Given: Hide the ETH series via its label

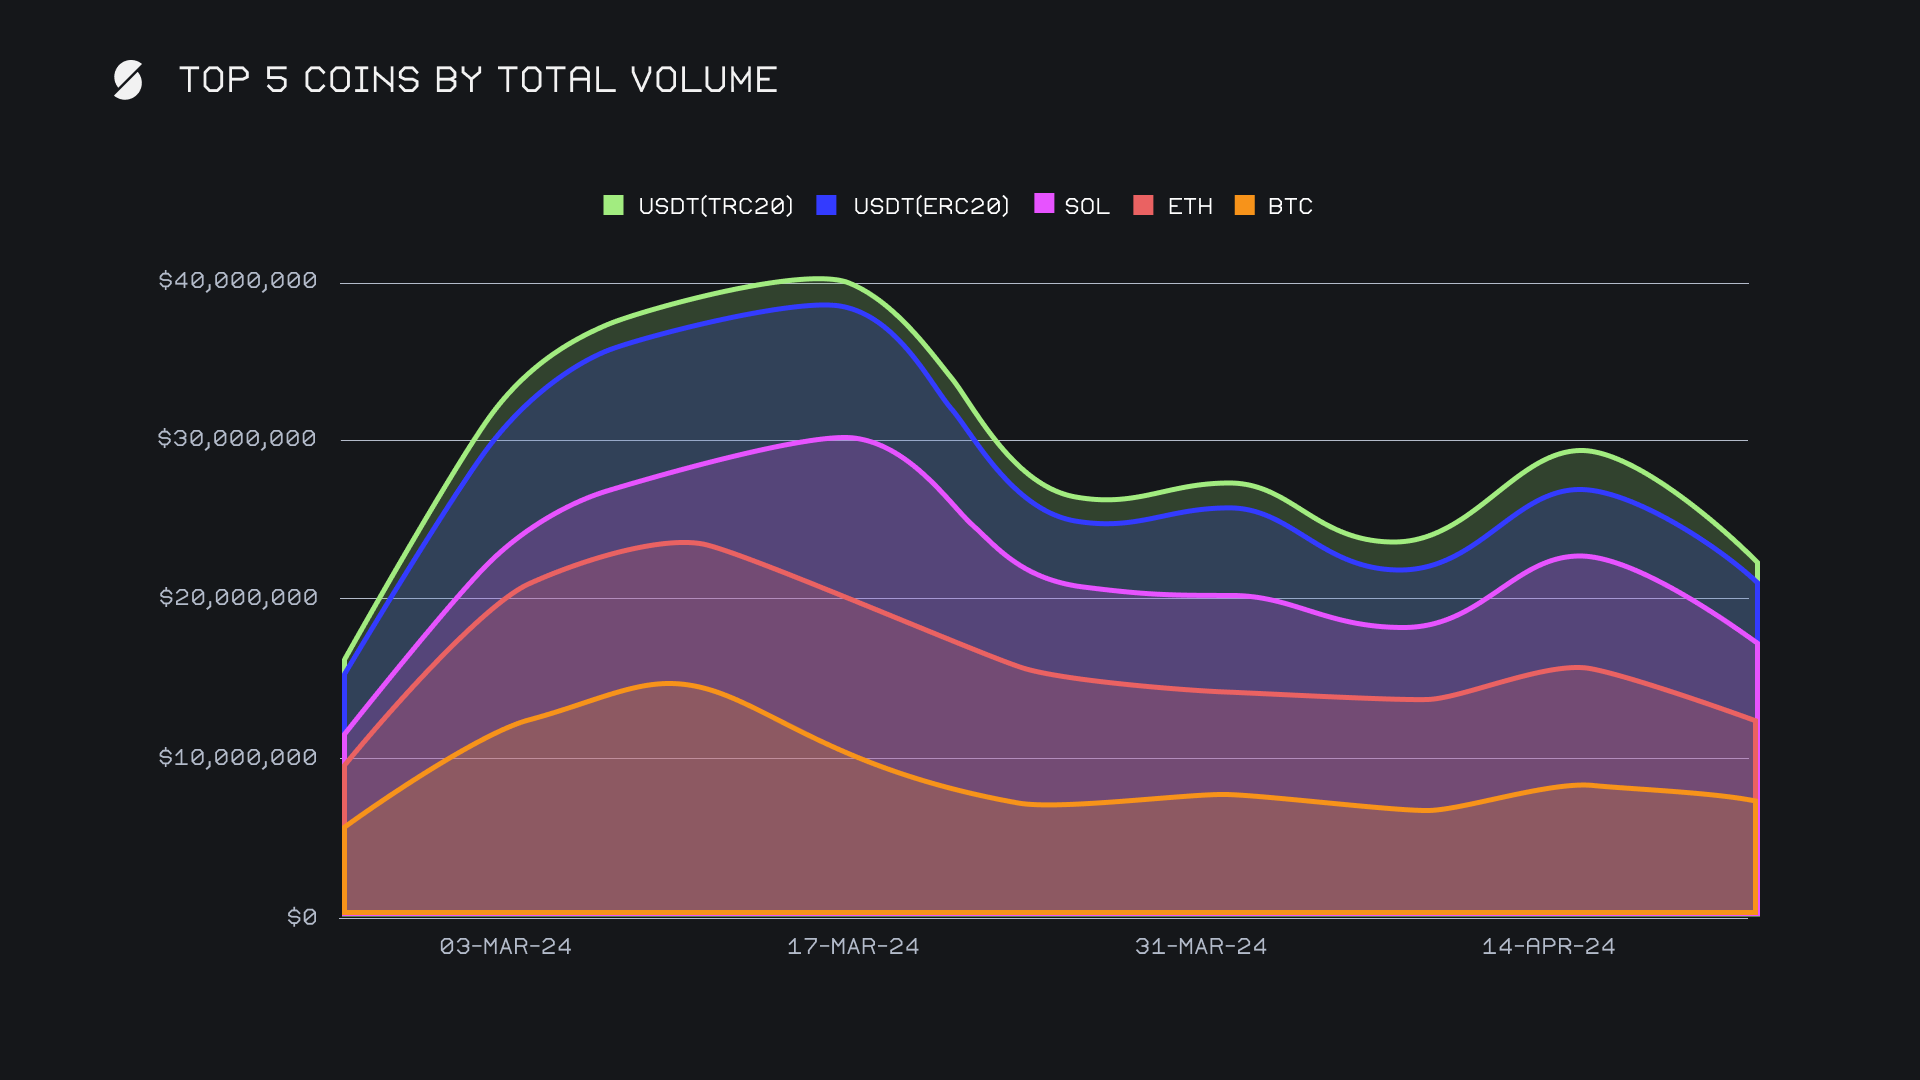Looking at the screenshot, I should [x=1190, y=206].
